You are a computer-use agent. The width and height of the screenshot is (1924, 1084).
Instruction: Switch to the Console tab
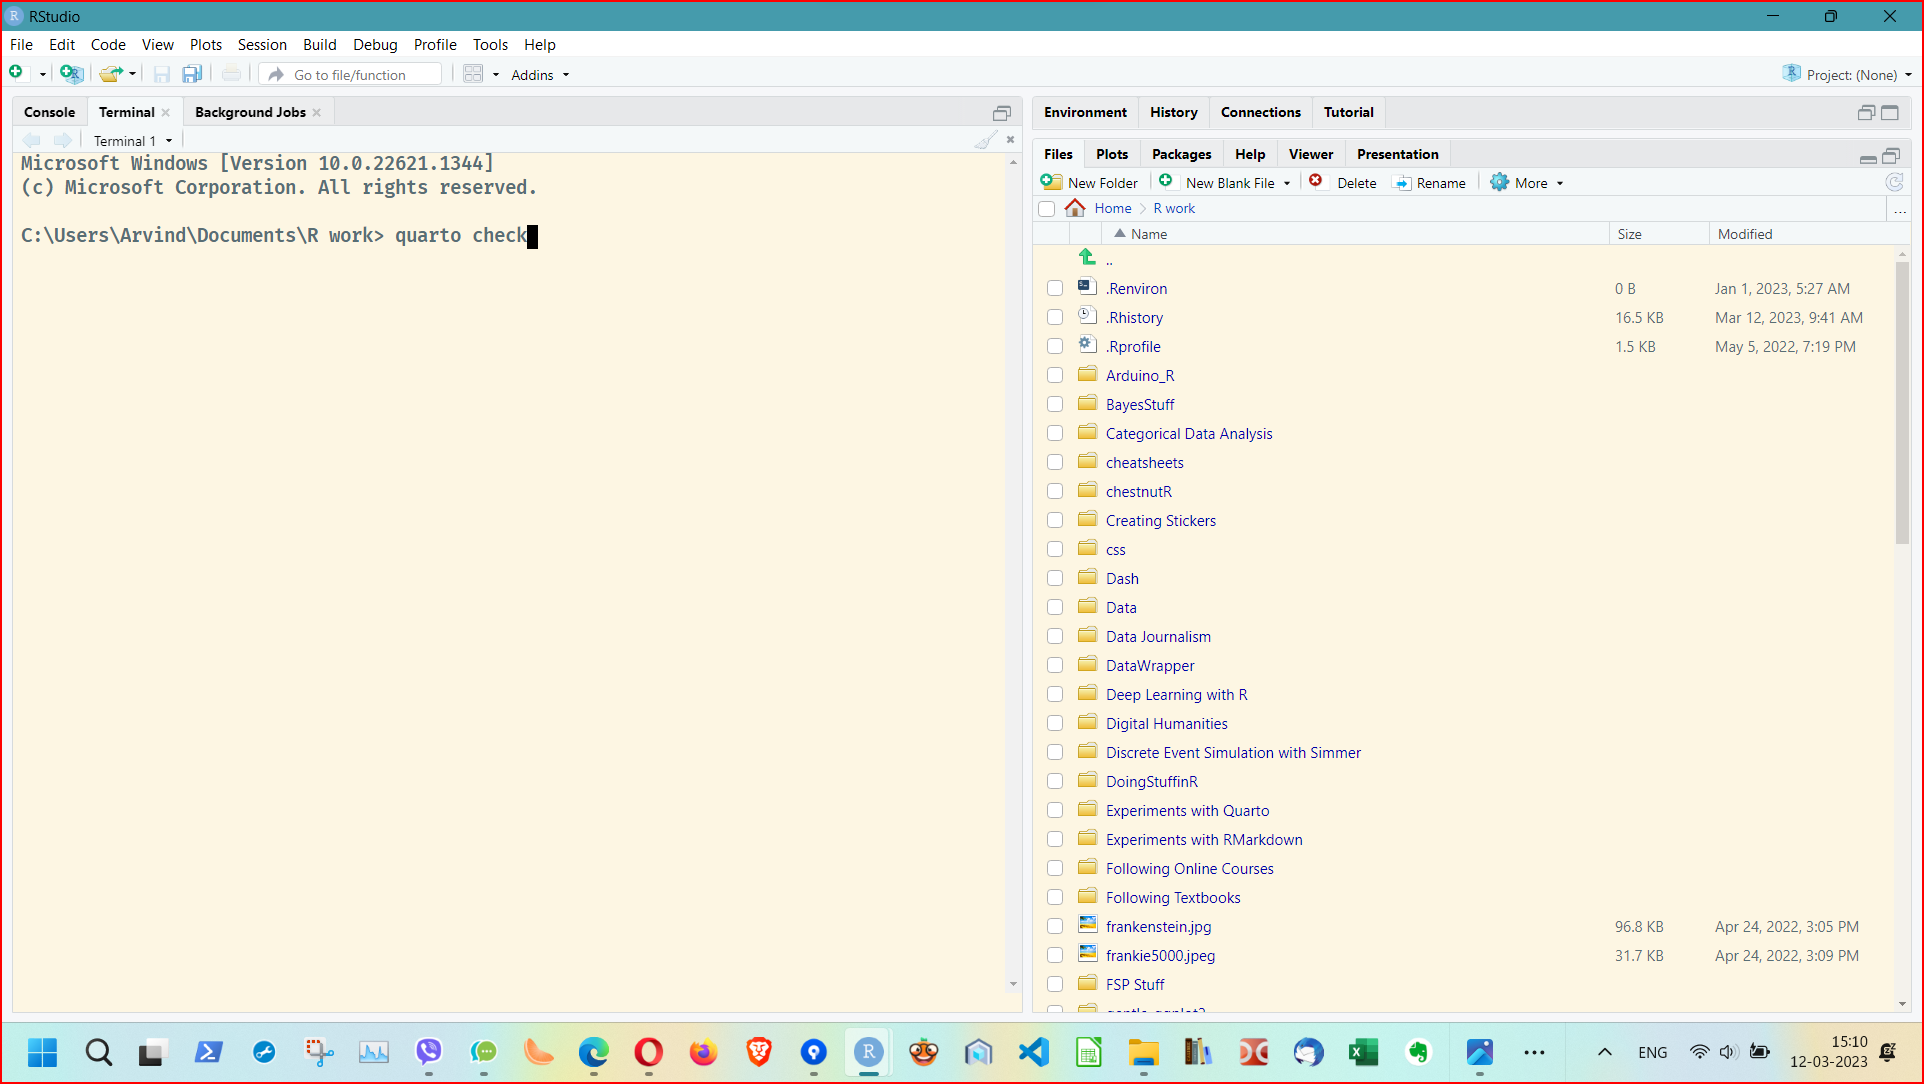(49, 112)
